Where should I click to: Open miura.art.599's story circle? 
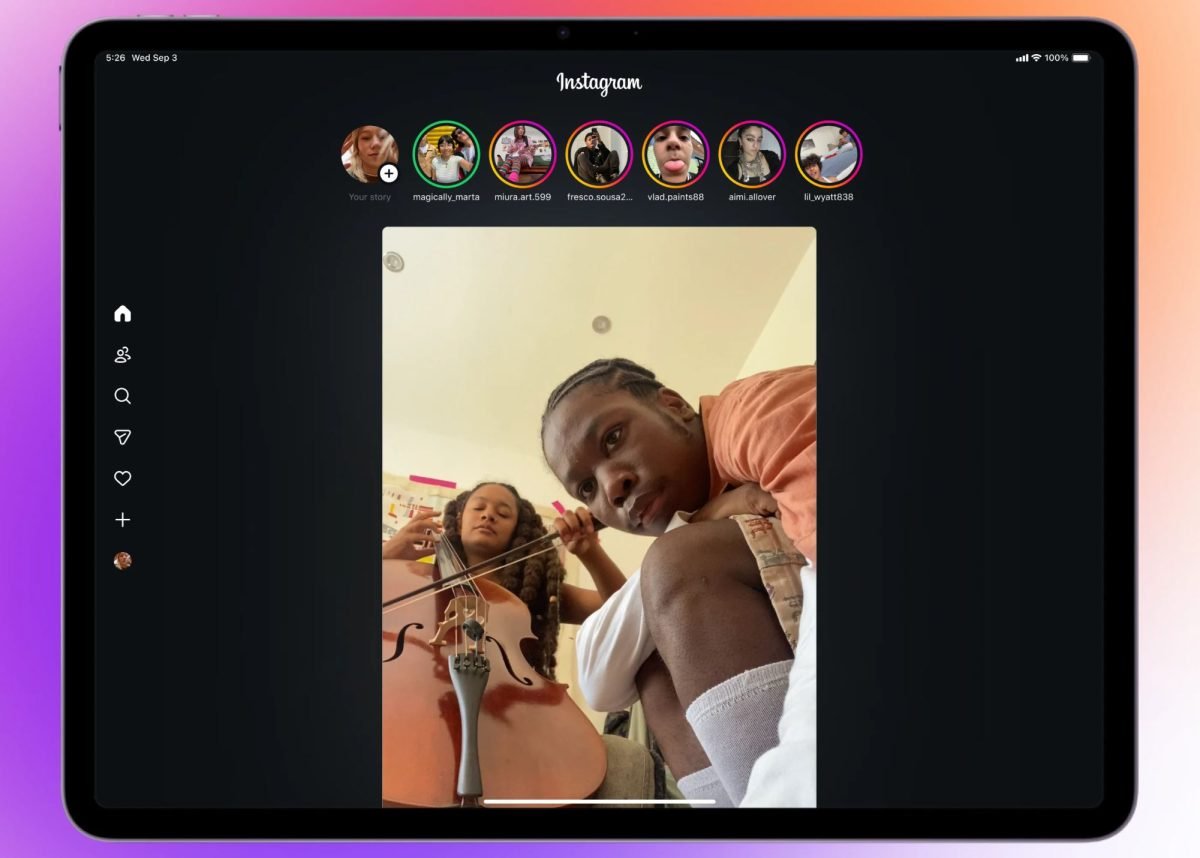[523, 153]
